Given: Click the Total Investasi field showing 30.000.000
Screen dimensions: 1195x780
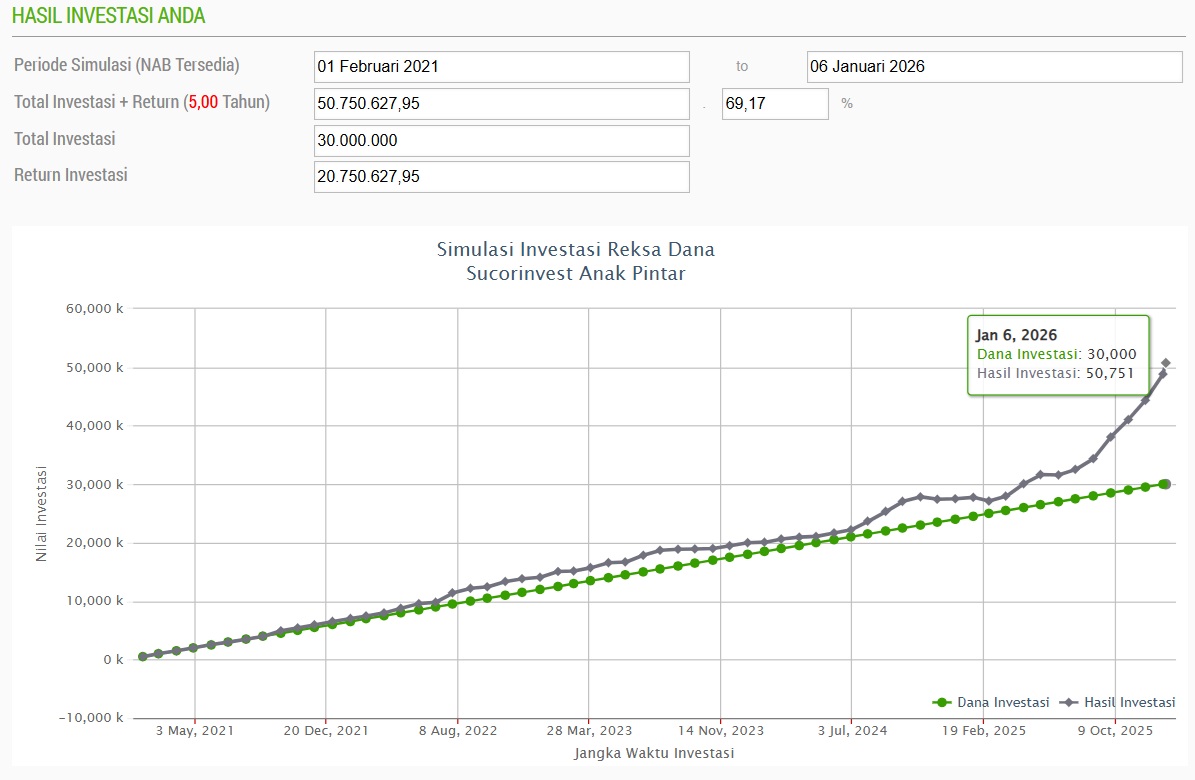Looking at the screenshot, I should pos(501,141).
